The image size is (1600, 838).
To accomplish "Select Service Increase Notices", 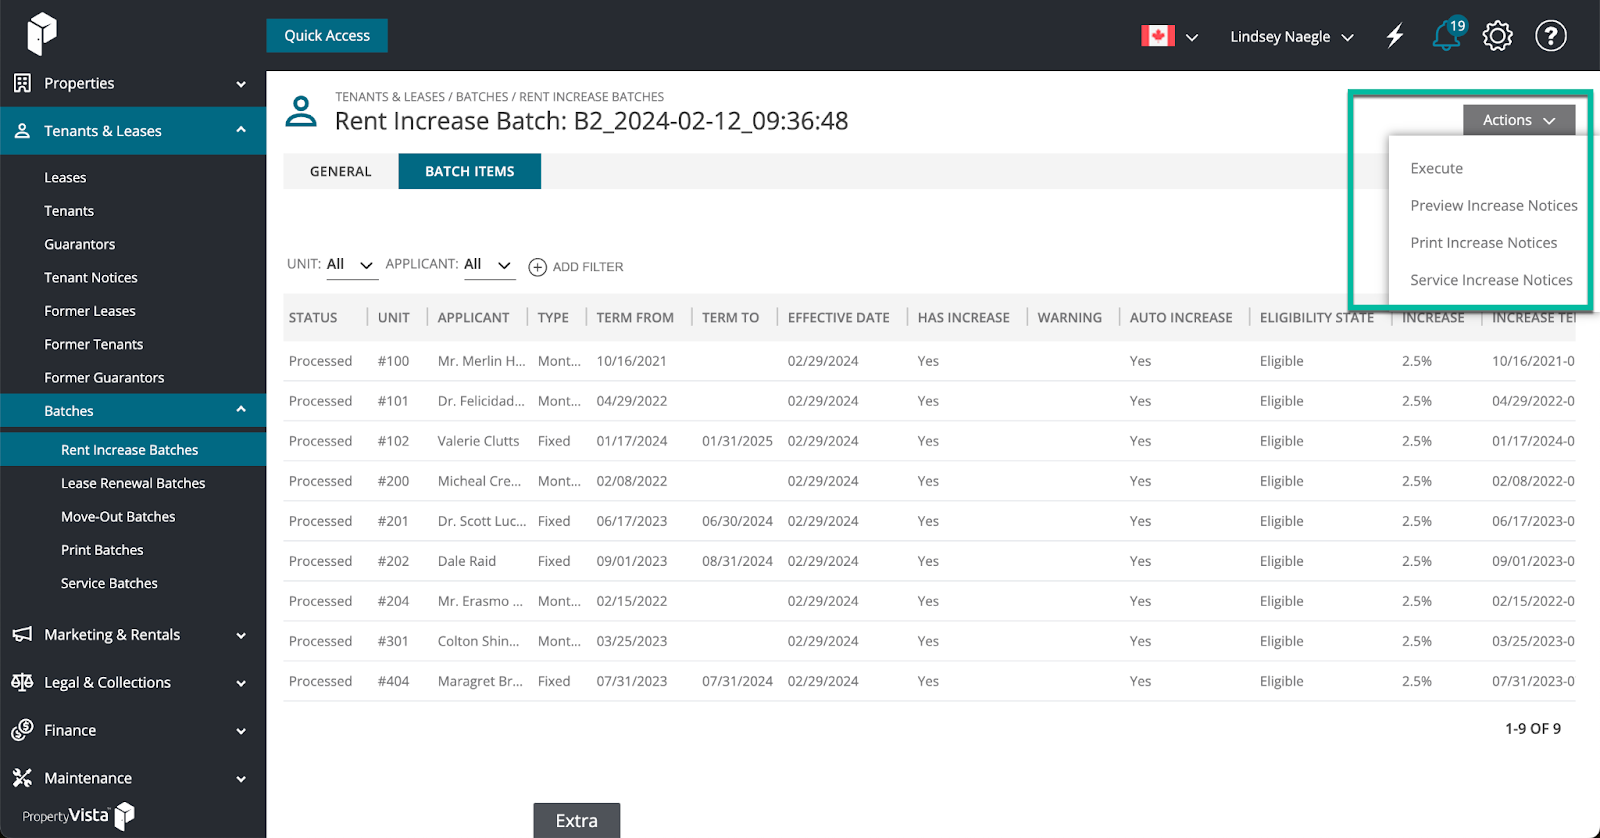I will click(1491, 281).
